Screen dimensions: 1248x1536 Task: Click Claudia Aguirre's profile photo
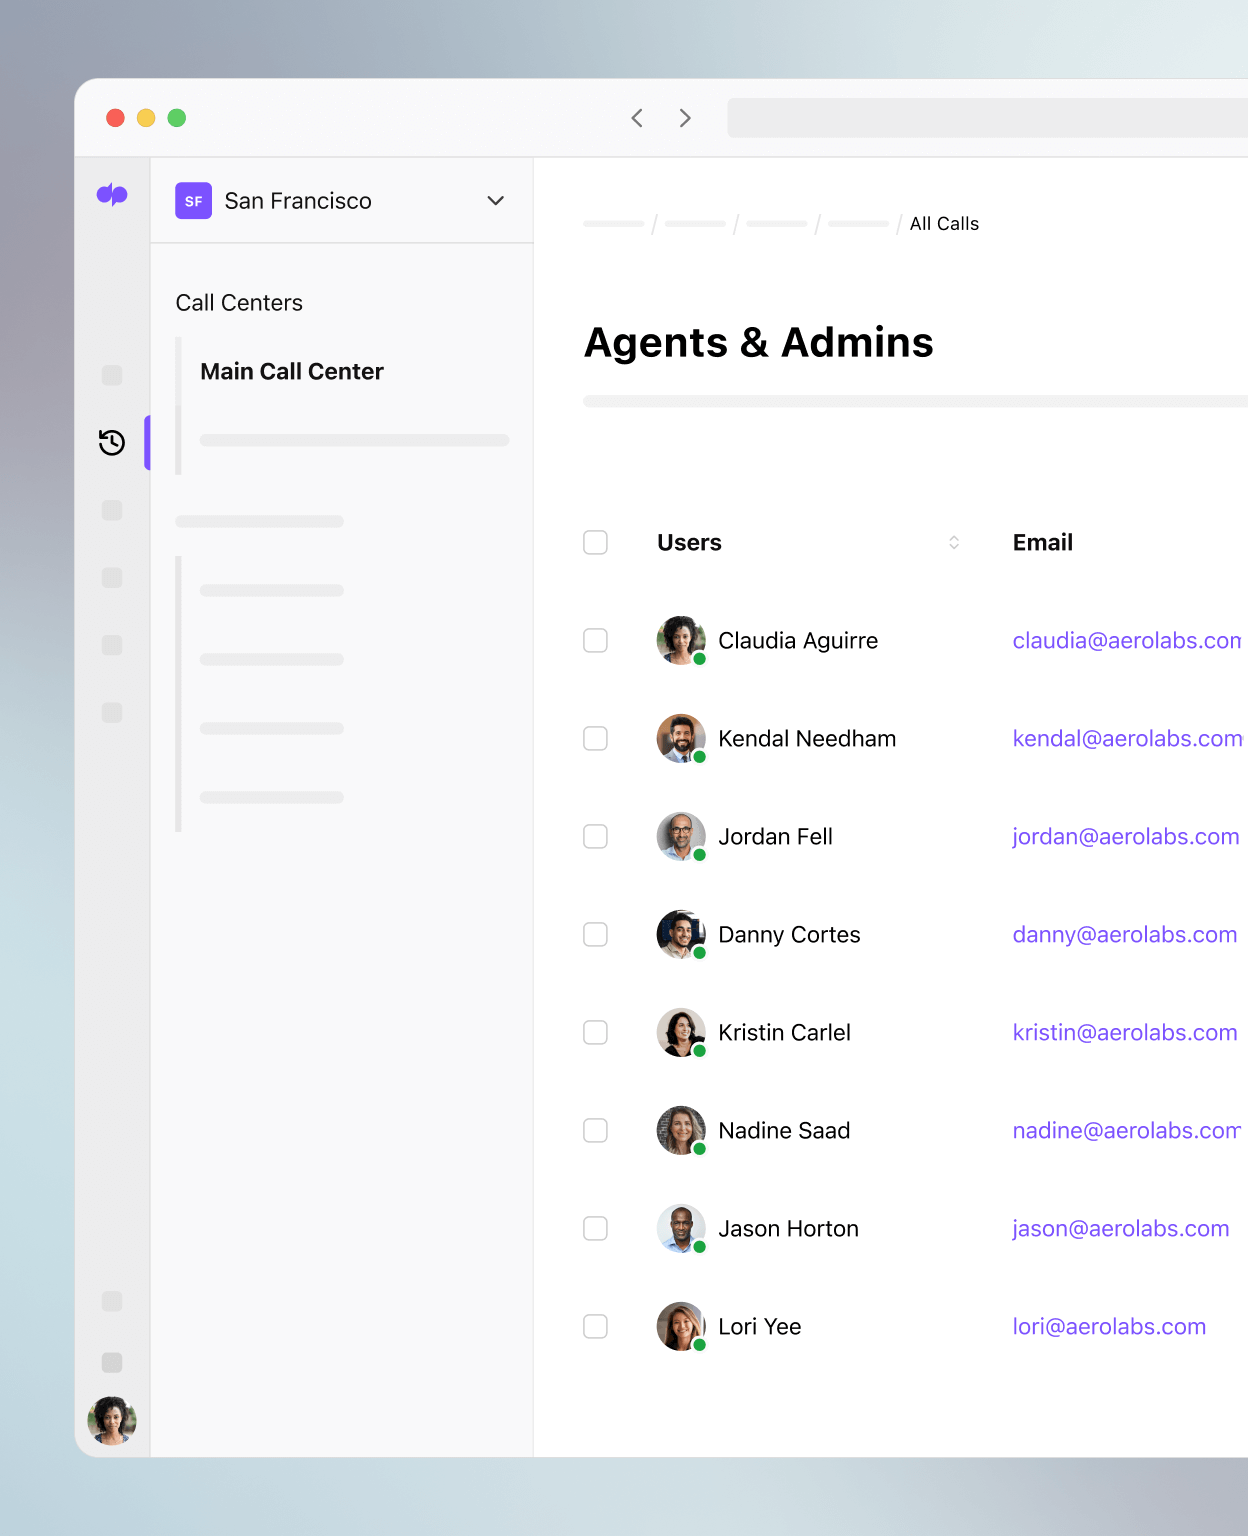(x=681, y=640)
